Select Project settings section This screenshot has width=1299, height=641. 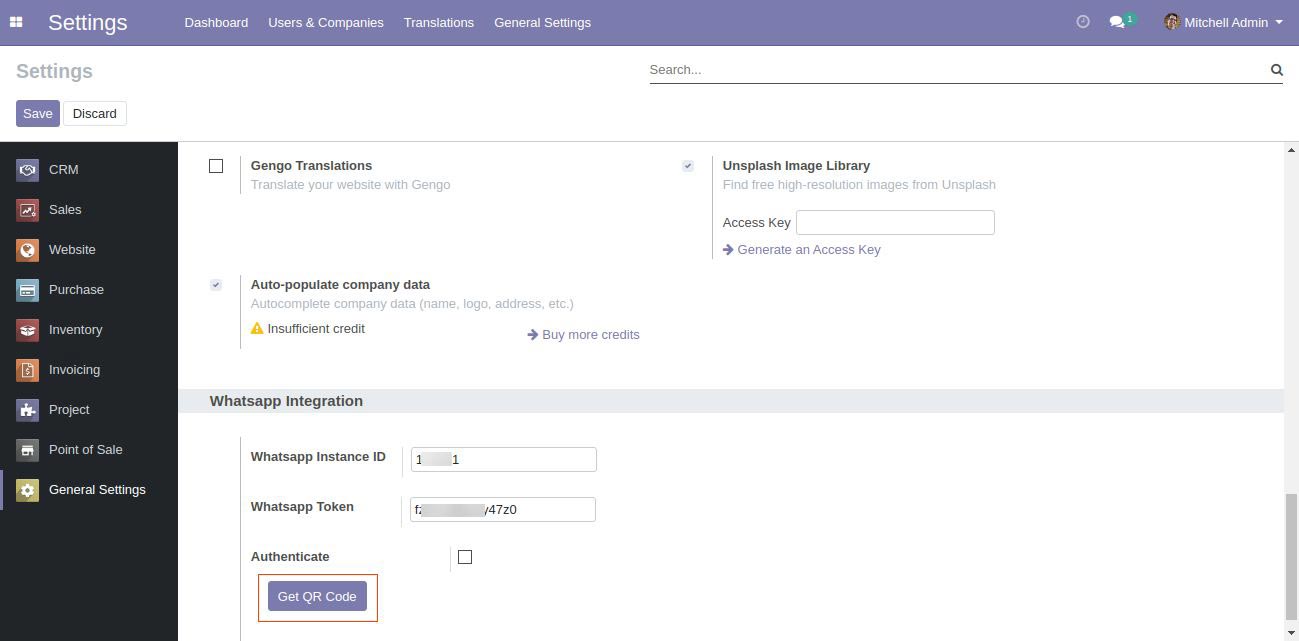tap(89, 410)
